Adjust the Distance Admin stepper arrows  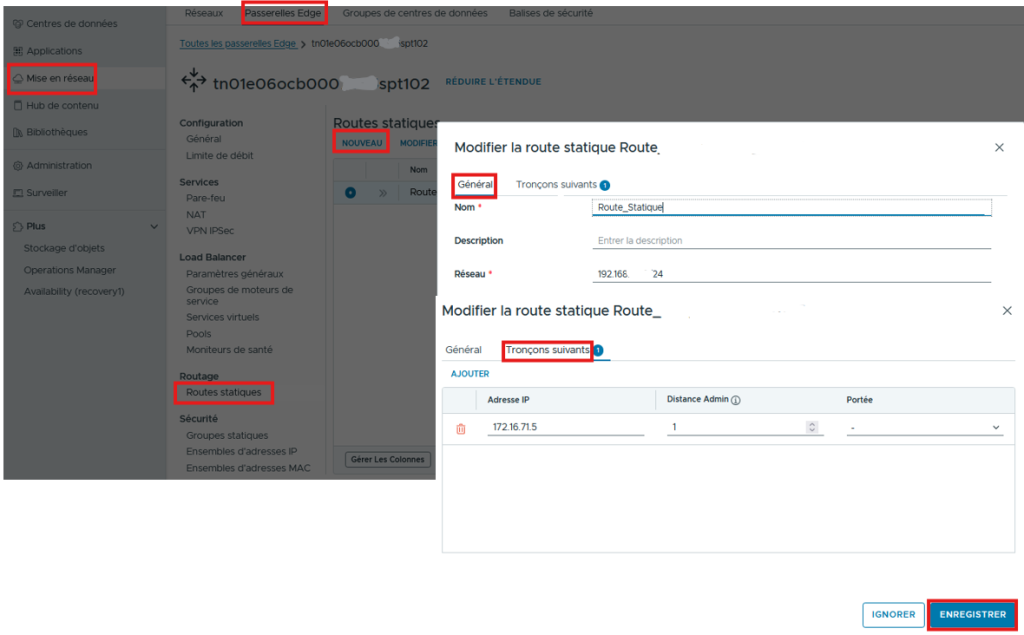813,428
